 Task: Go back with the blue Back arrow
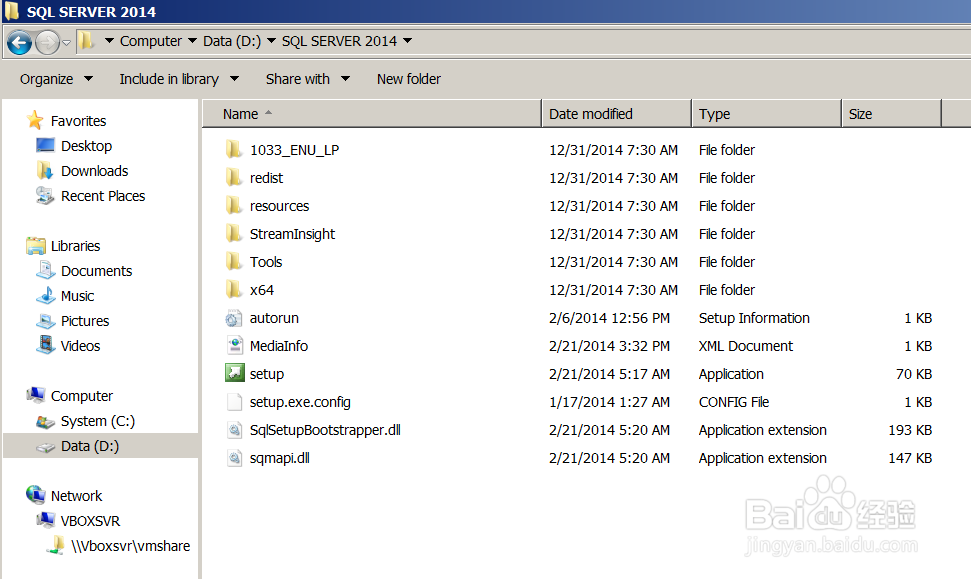click(x=19, y=42)
